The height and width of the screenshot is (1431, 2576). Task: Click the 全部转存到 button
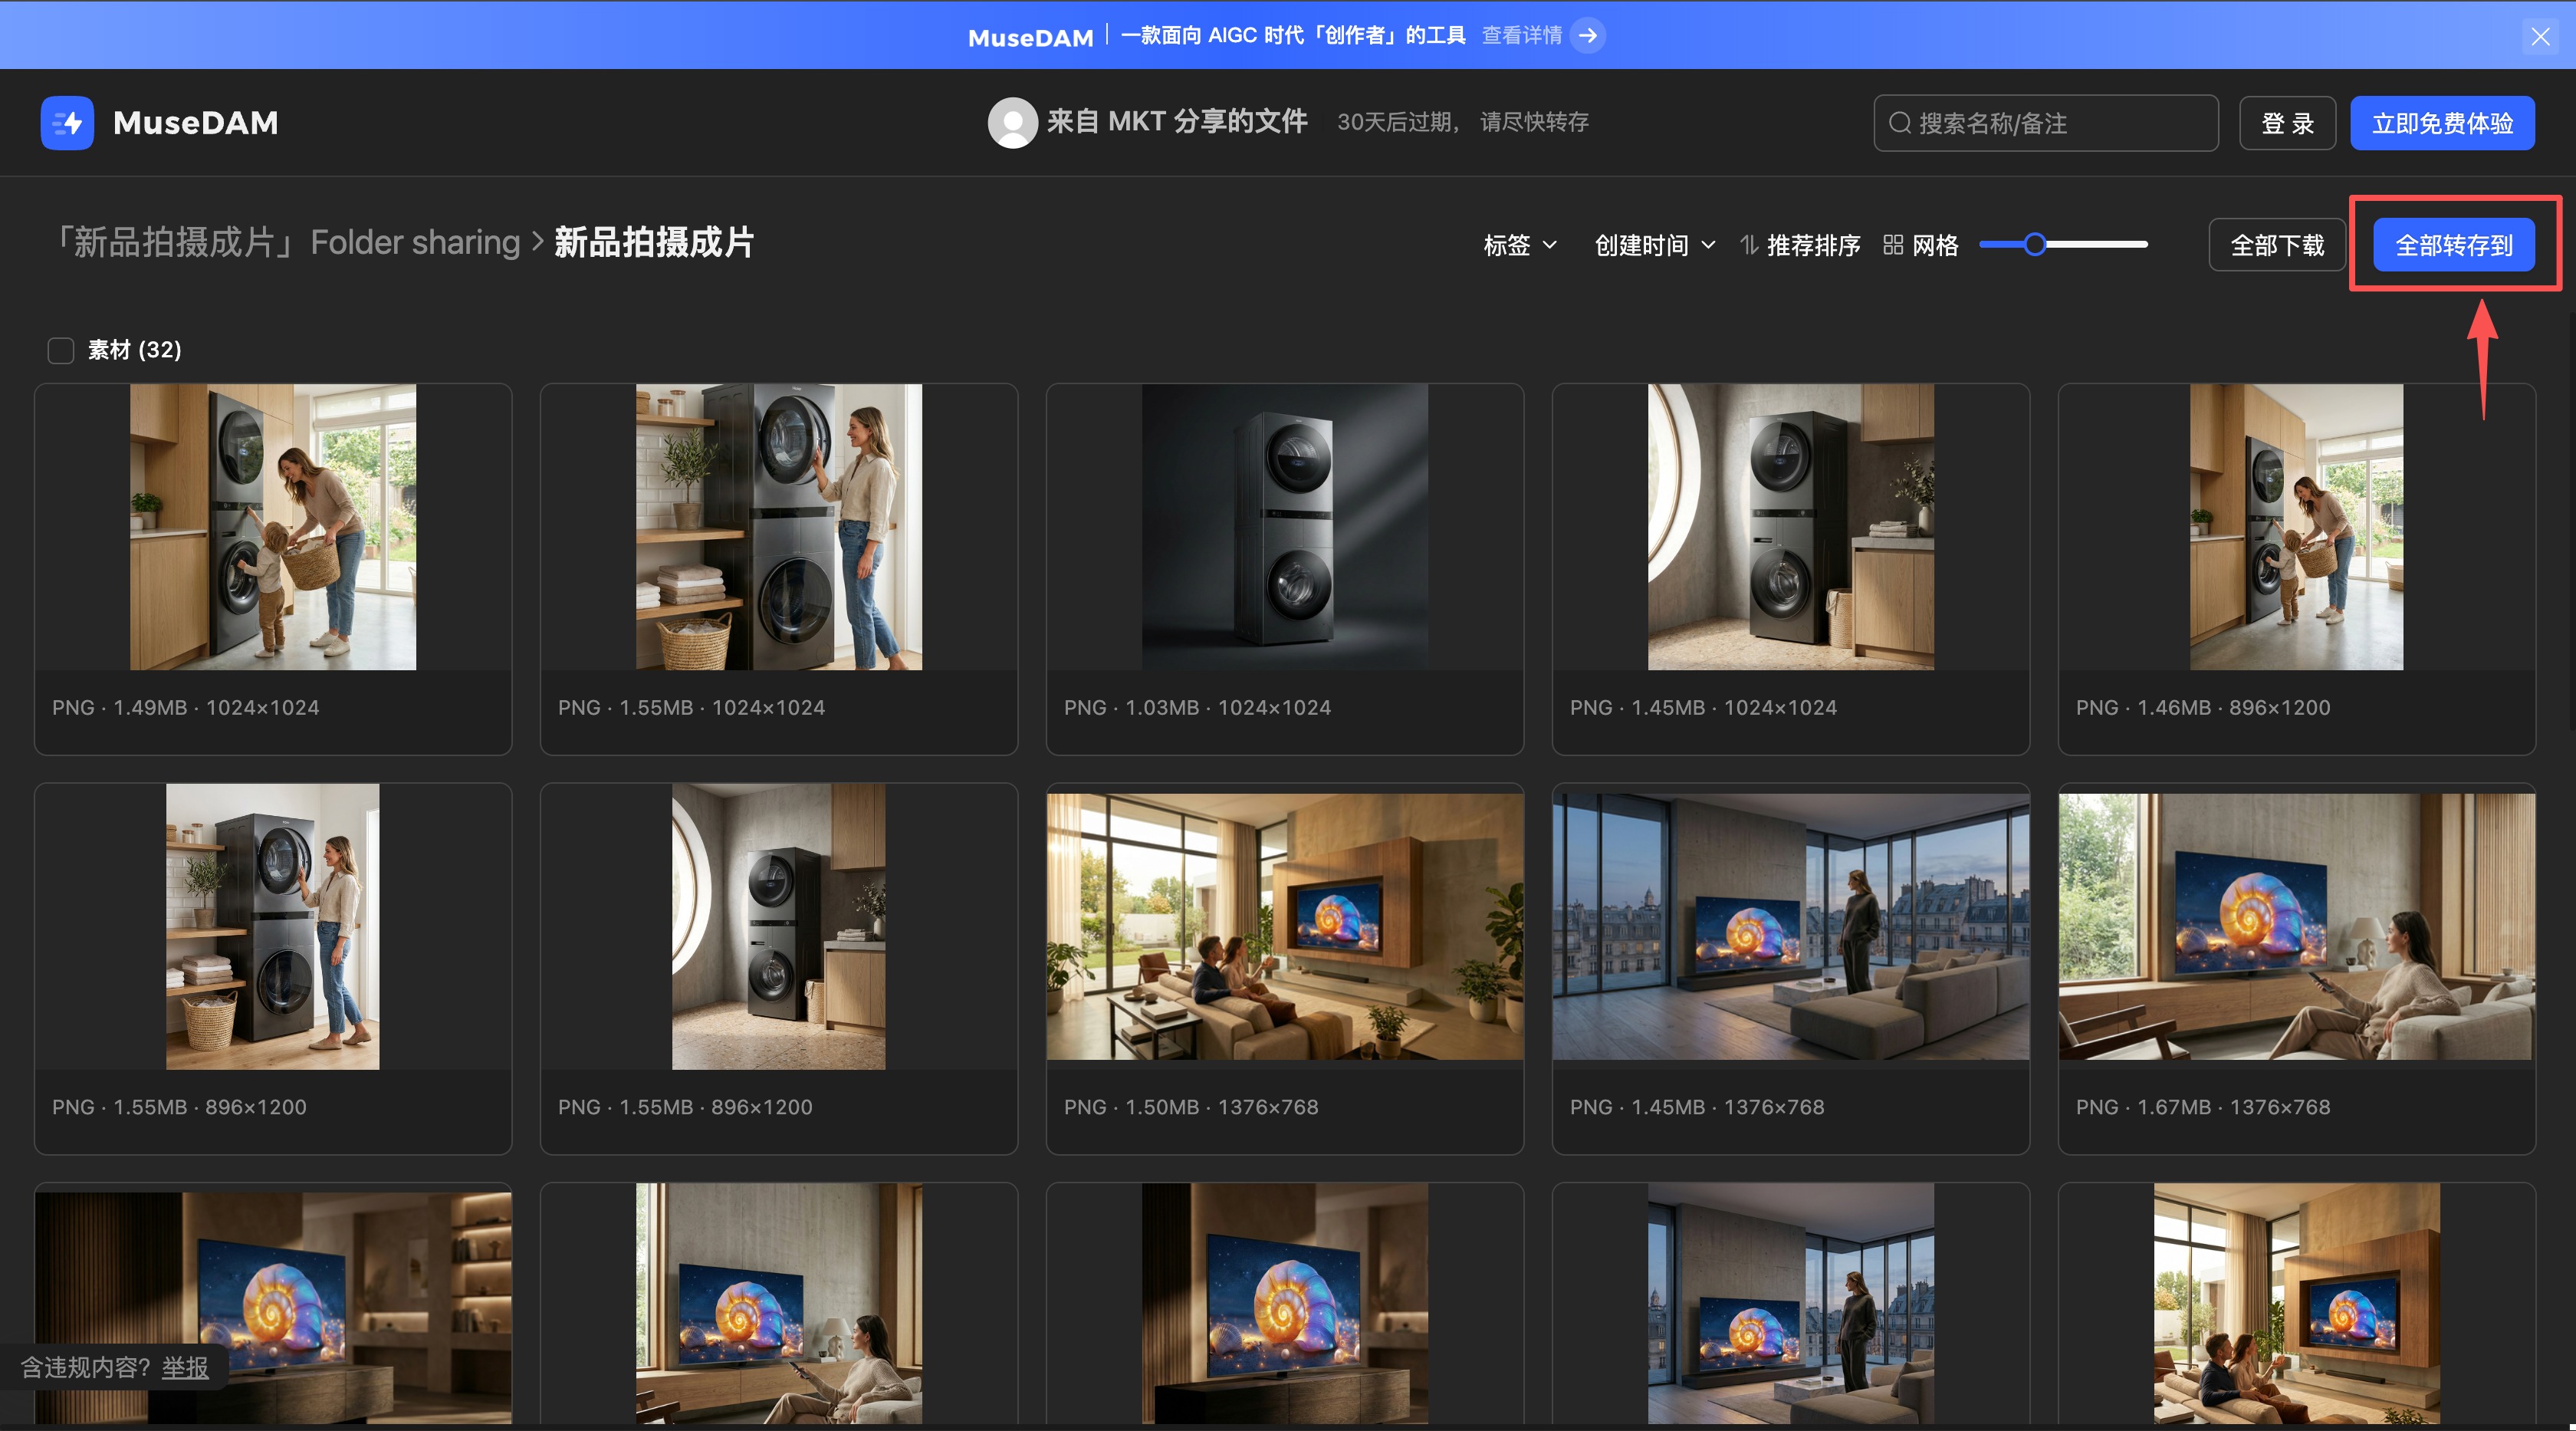pyautogui.click(x=2453, y=245)
